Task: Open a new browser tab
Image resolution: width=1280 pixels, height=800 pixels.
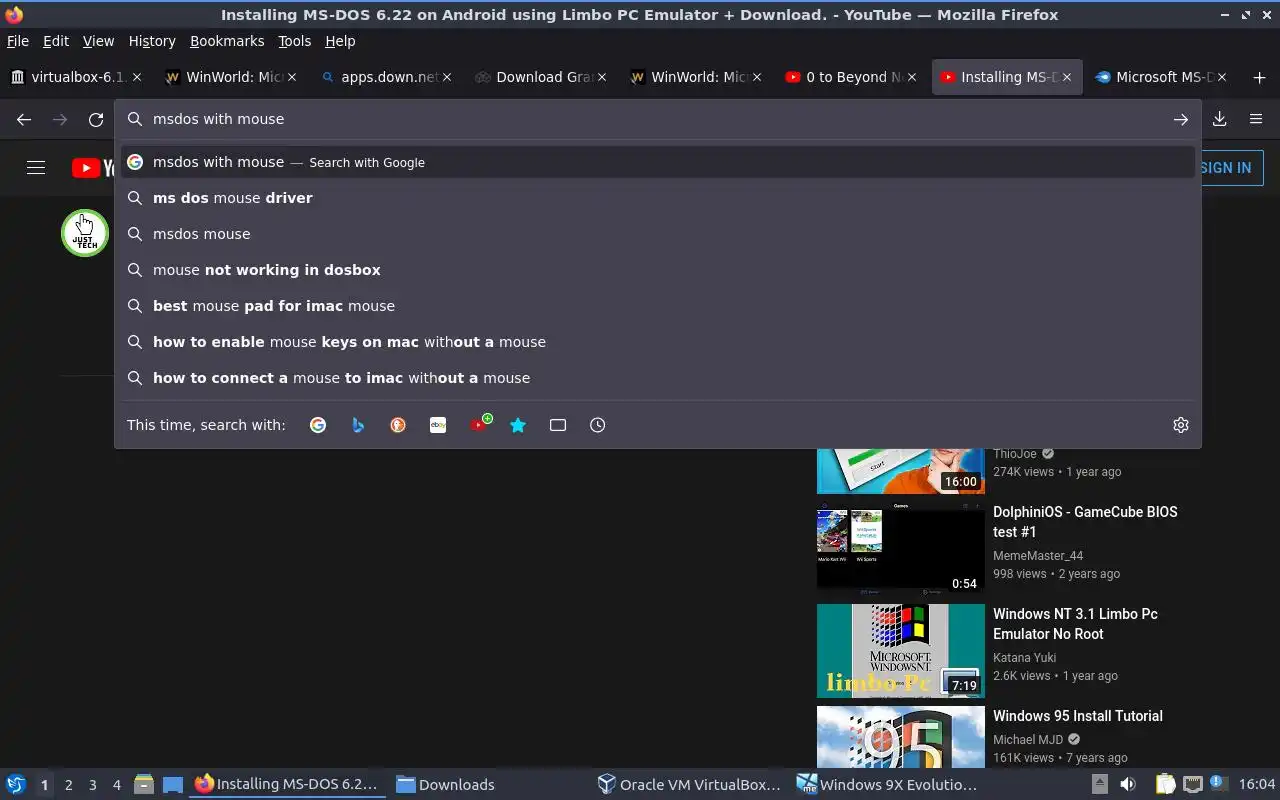Action: pyautogui.click(x=1259, y=77)
